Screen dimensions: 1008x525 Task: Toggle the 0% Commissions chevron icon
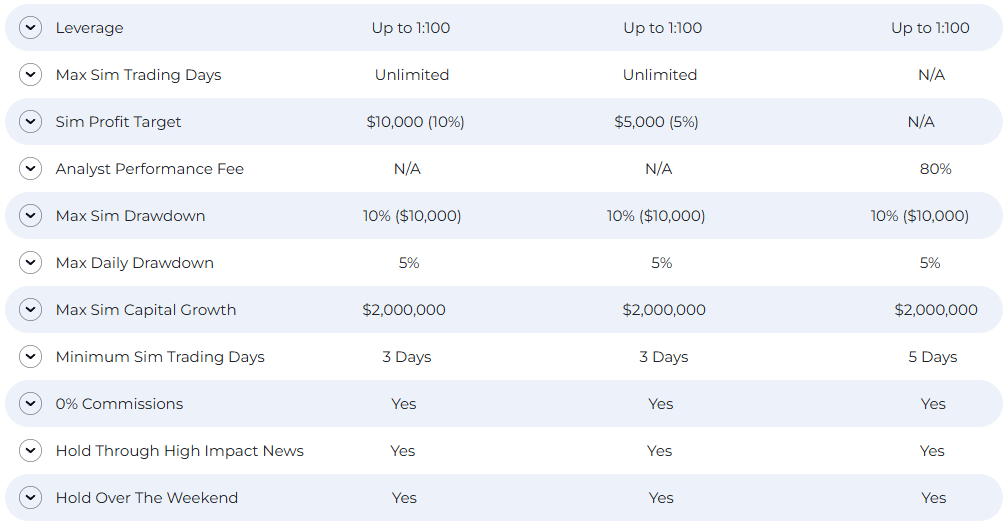pos(30,404)
